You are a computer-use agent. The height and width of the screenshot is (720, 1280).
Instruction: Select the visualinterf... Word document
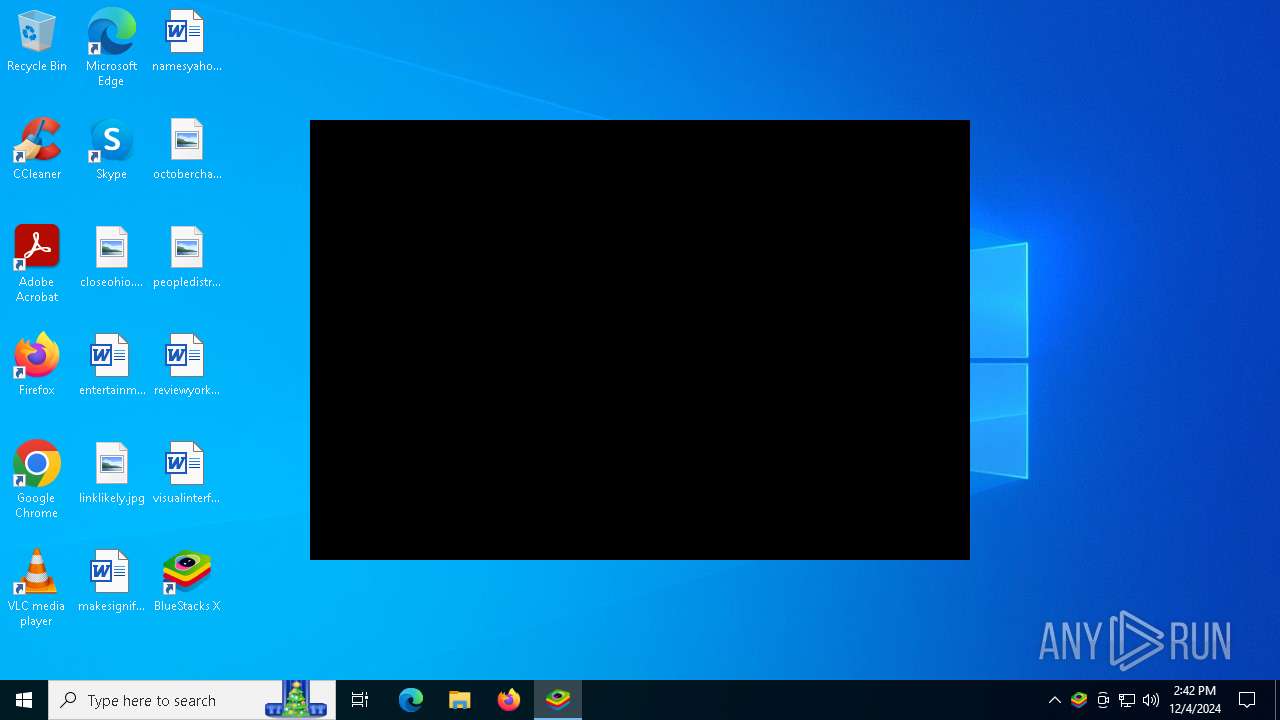click(187, 474)
